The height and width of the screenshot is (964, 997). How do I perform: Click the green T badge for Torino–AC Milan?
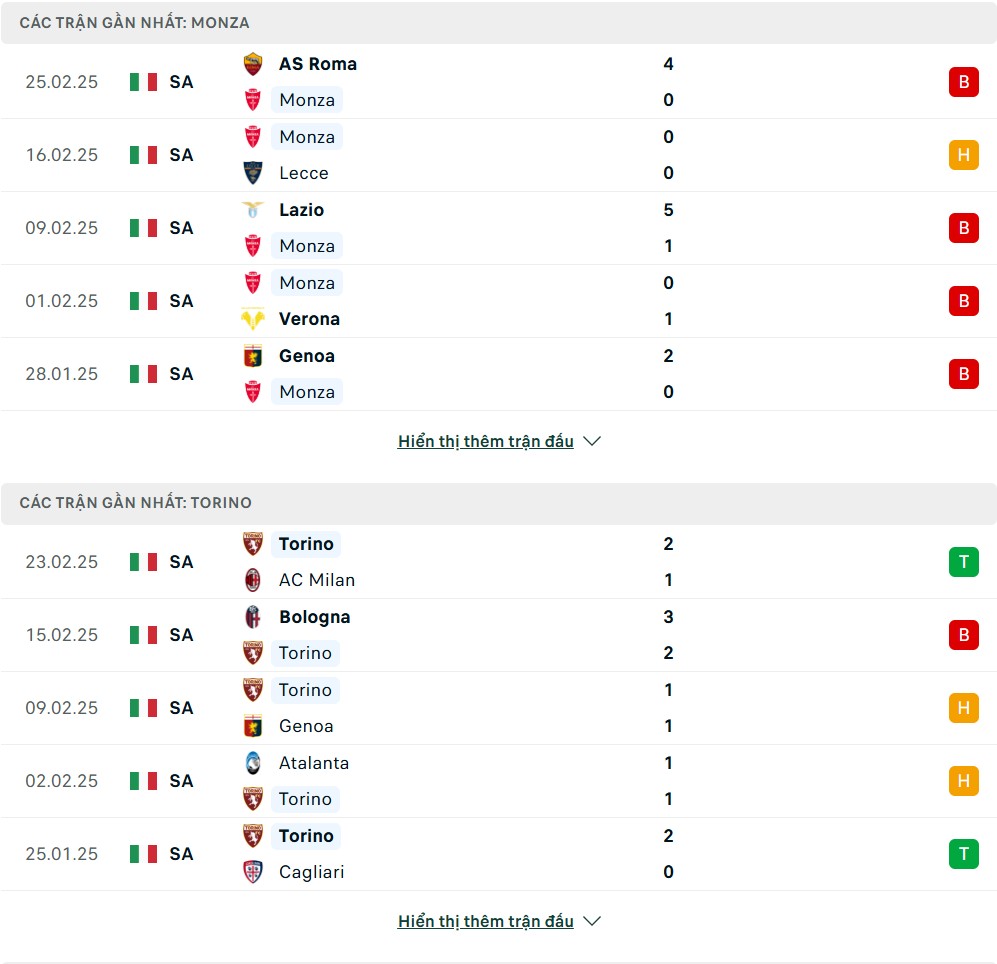pyautogui.click(x=963, y=562)
